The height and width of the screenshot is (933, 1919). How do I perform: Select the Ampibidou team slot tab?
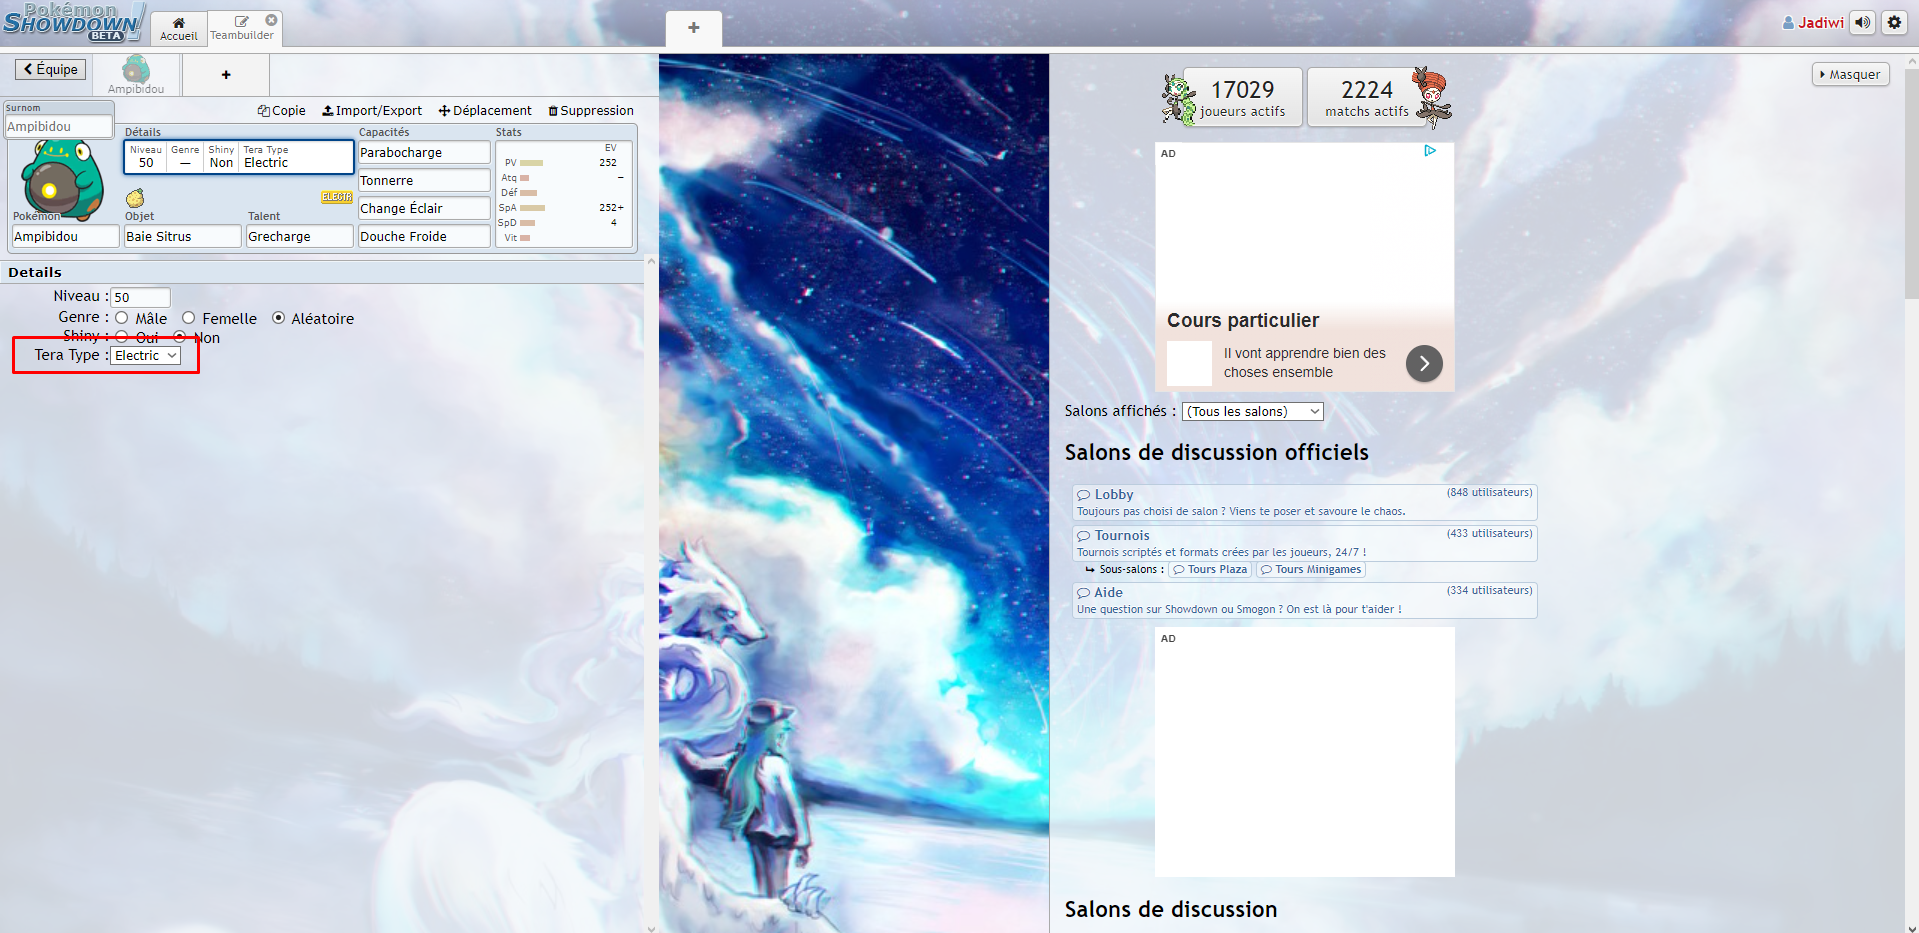tap(136, 75)
